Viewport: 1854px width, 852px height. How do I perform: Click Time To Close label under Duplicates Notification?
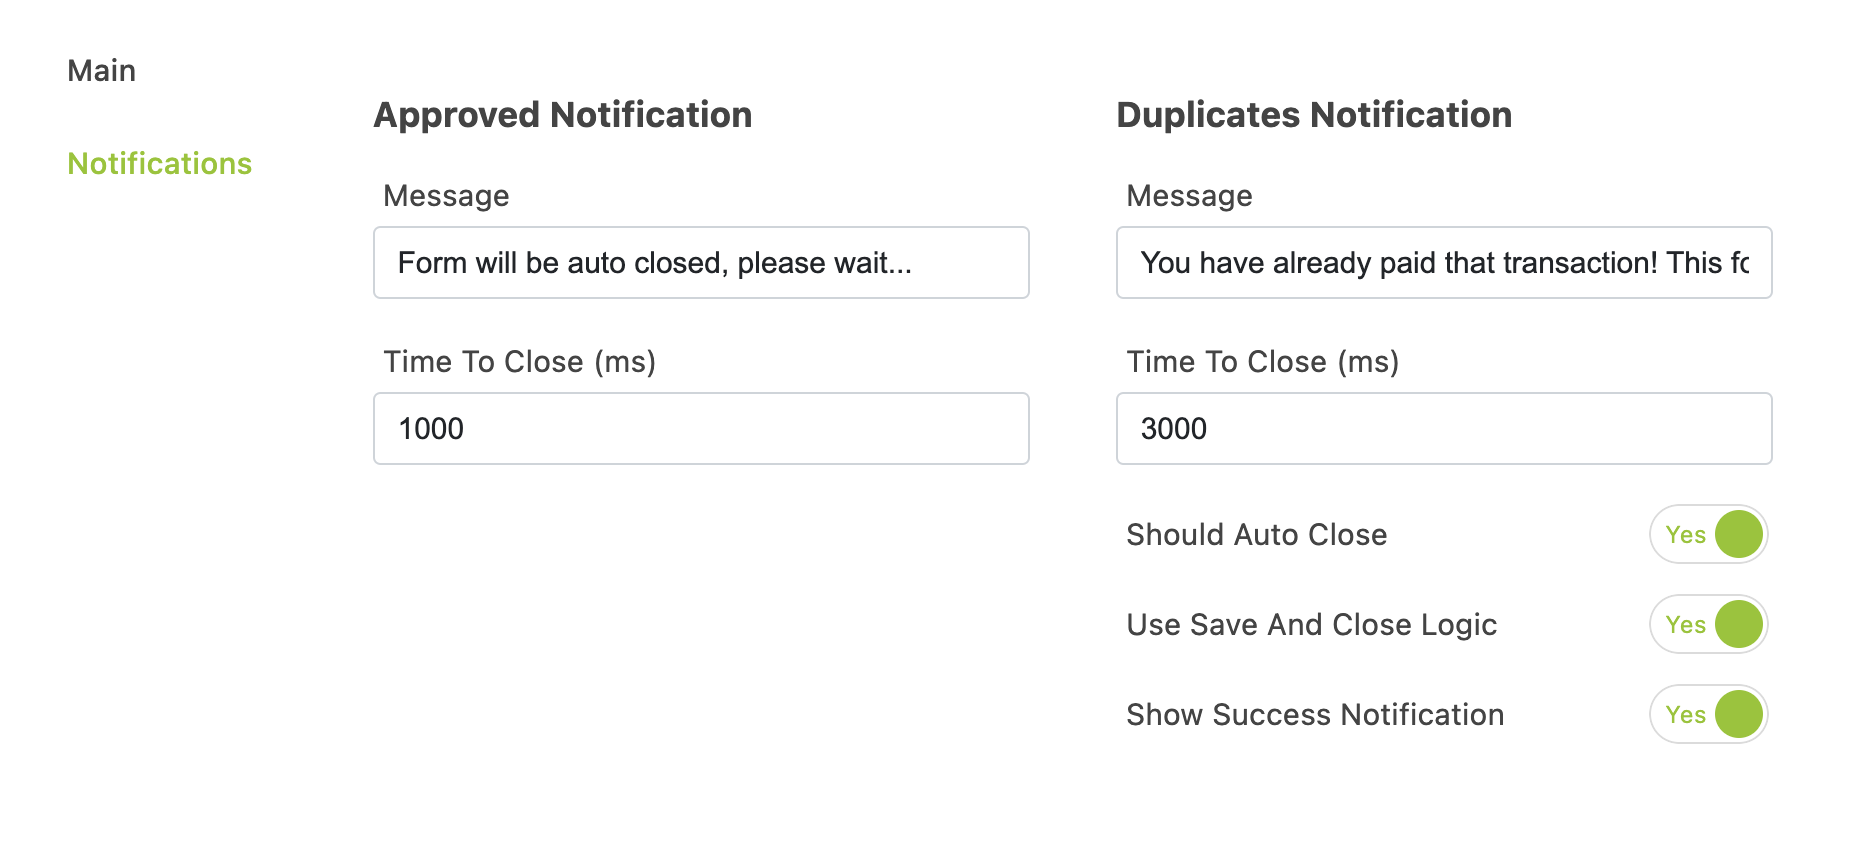tap(1262, 362)
